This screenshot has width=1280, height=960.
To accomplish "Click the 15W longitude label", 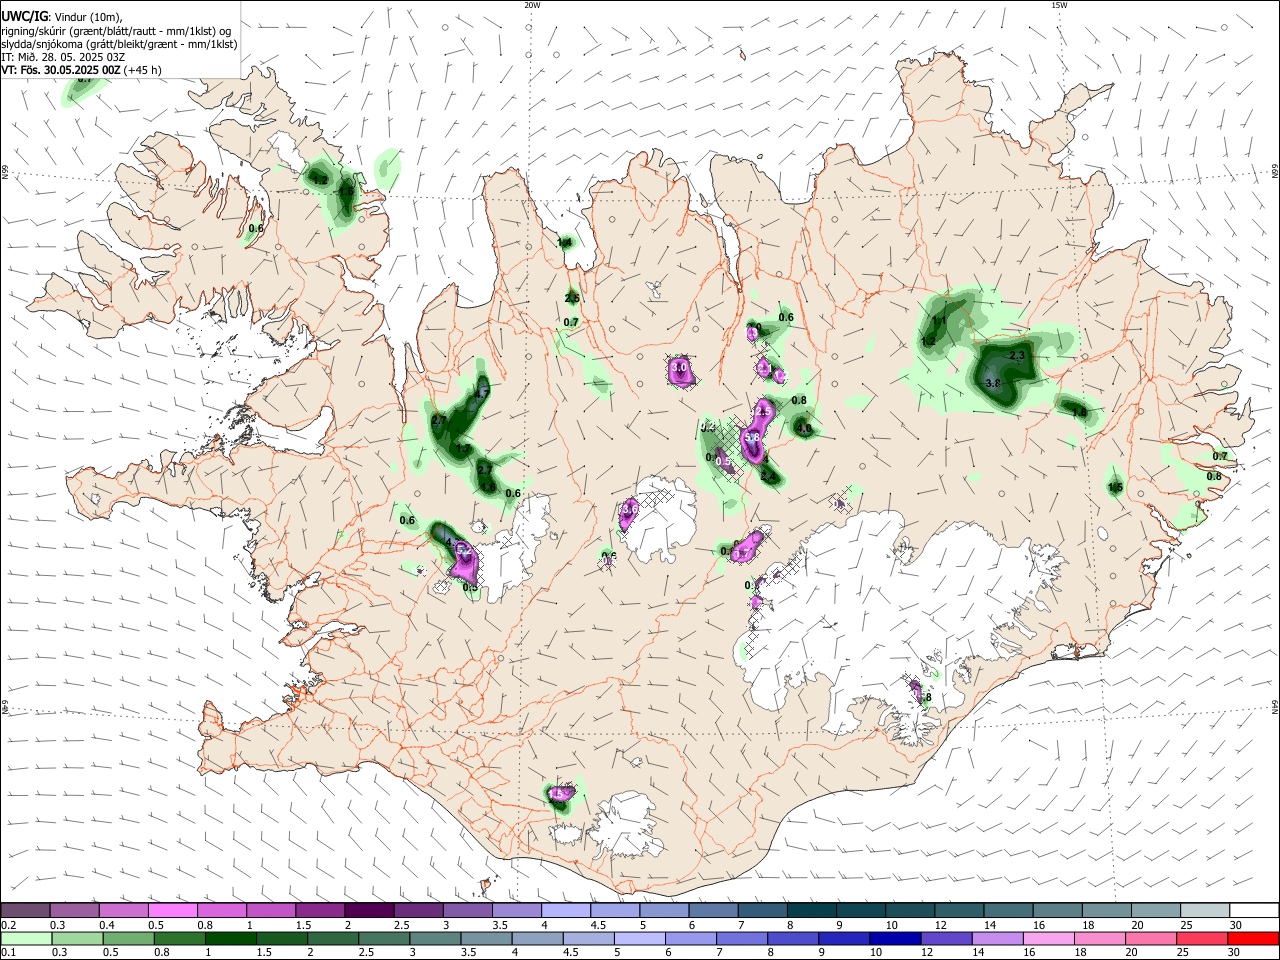I will point(1059,5).
